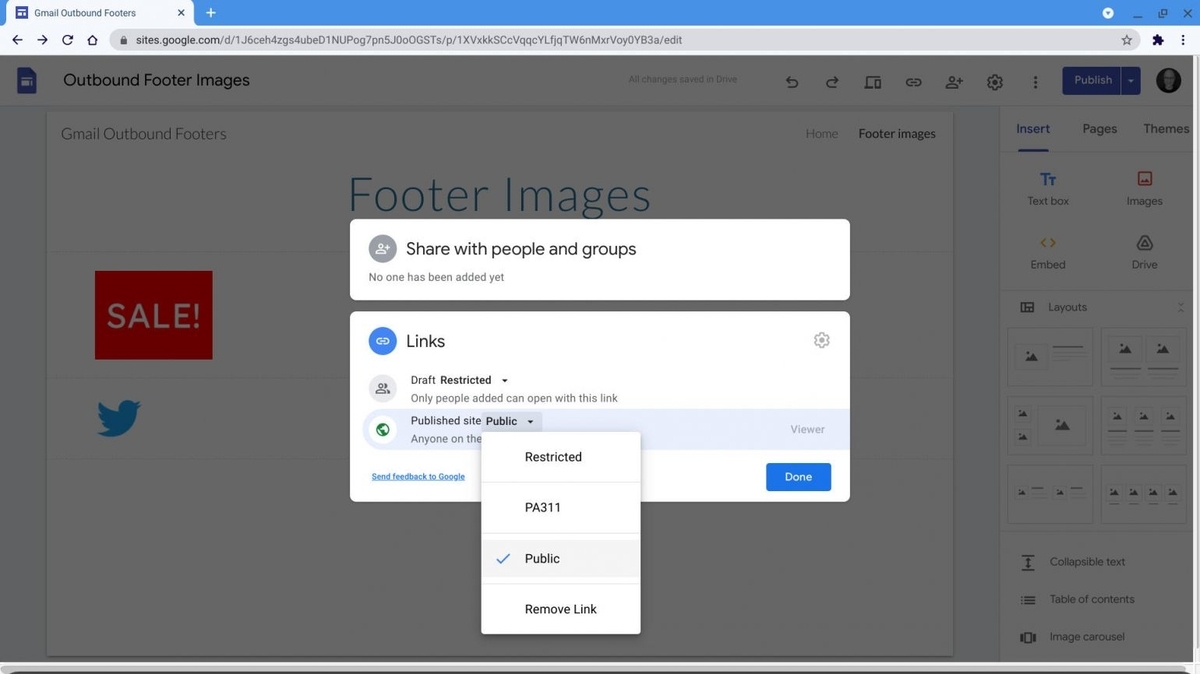Add an Image carousel
This screenshot has width=1200, height=674.
point(1086,636)
